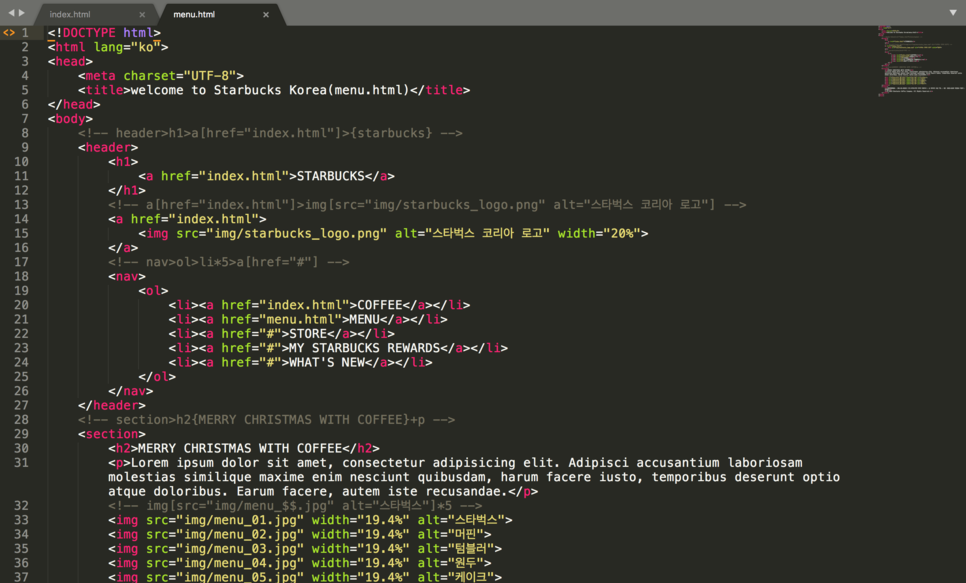
Task: Go to previous tab with left arrow
Action: pyautogui.click(x=10, y=12)
